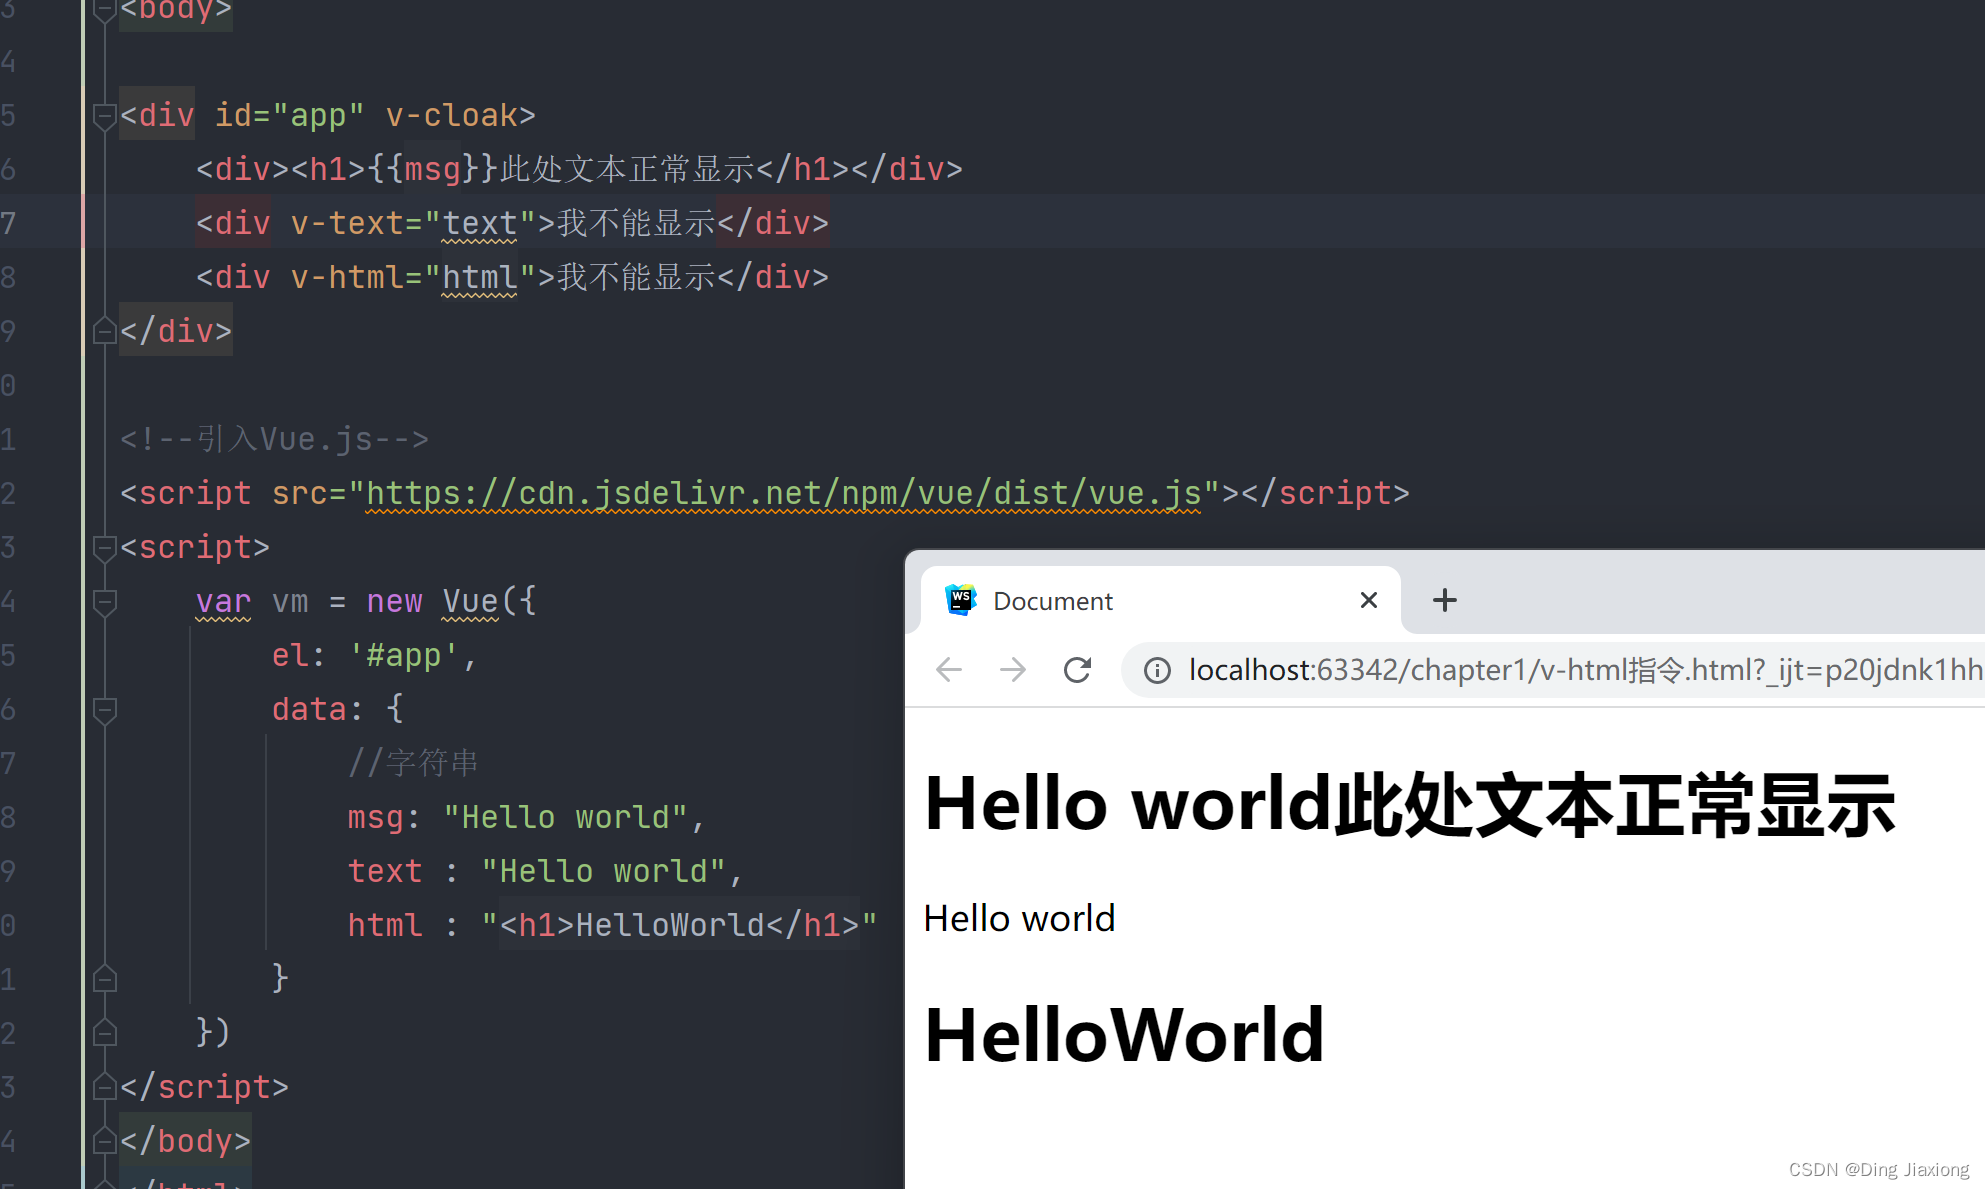Collapse the new Vue fold marker
1985x1189 pixels.
click(104, 602)
